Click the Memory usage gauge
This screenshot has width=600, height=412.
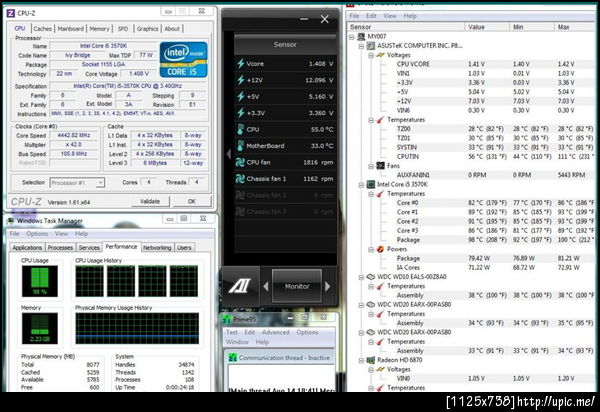[40, 328]
